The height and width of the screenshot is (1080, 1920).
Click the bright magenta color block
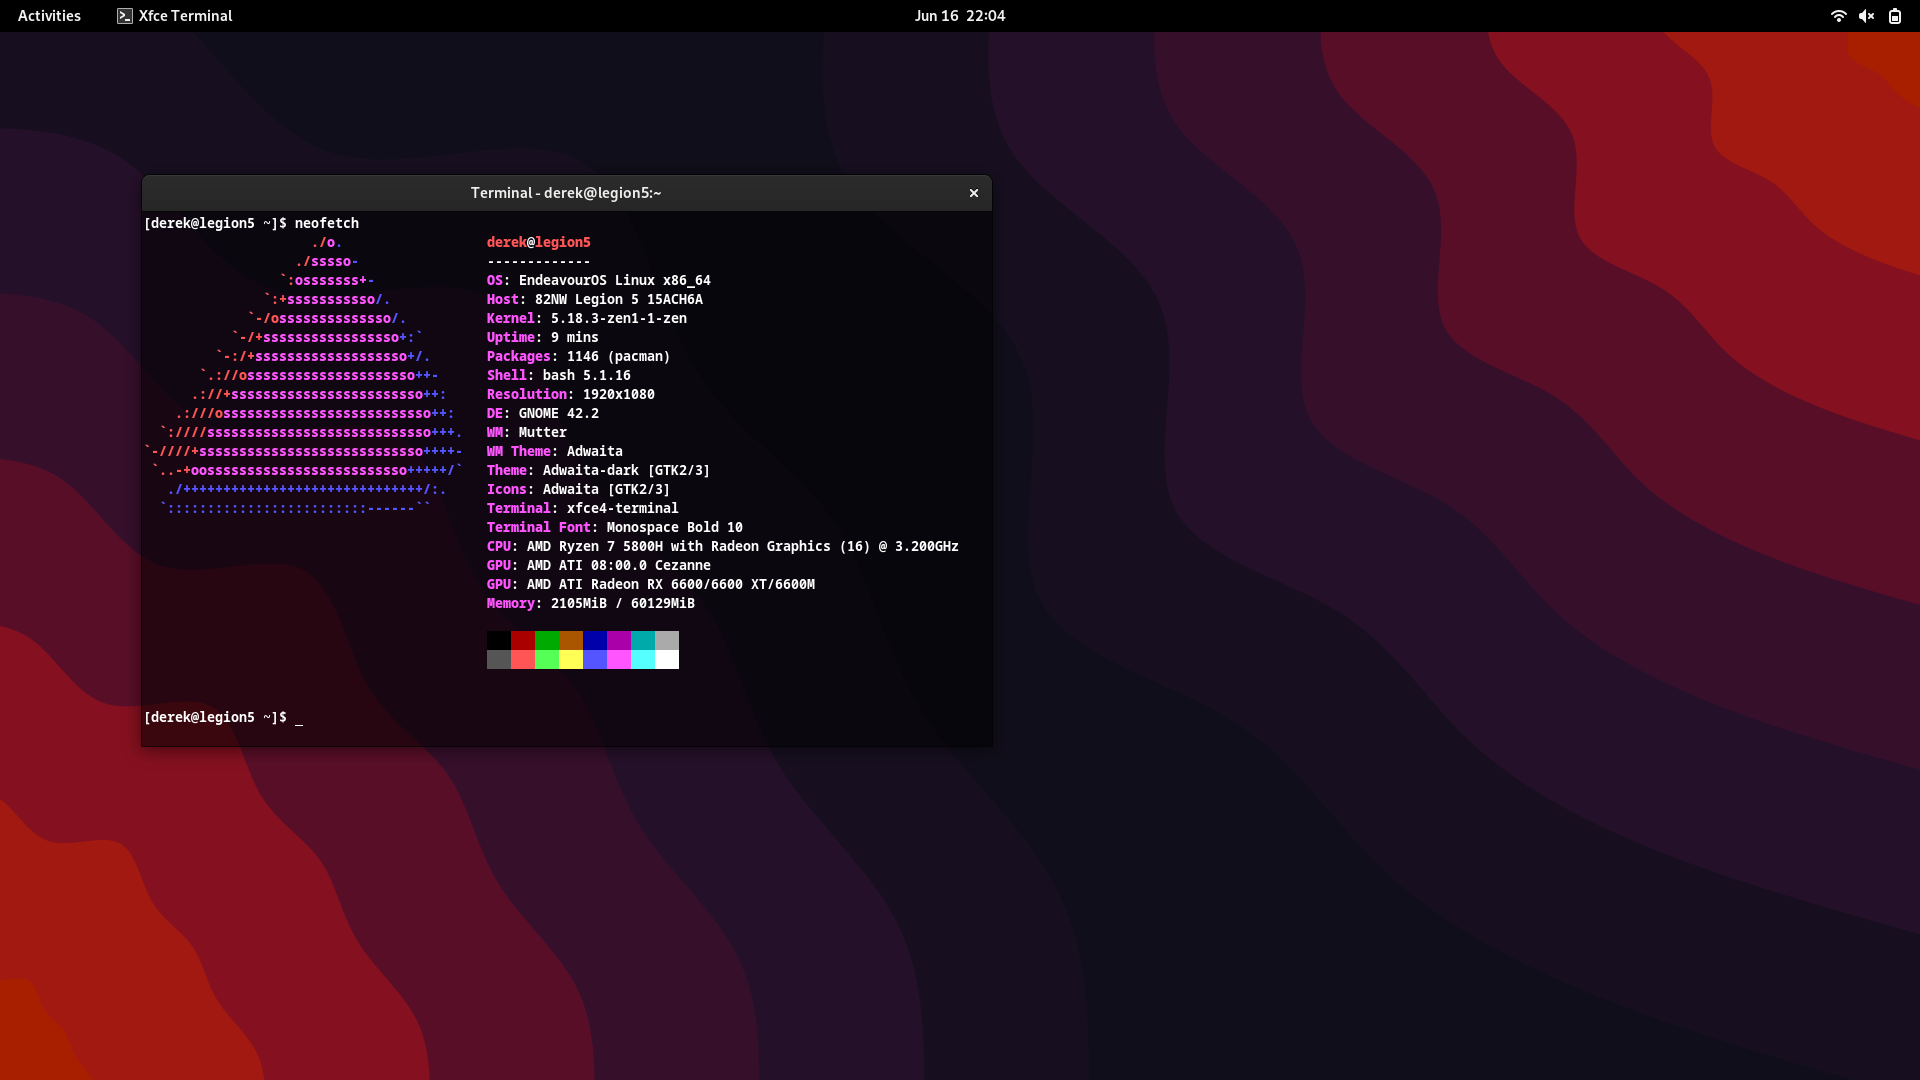(619, 659)
